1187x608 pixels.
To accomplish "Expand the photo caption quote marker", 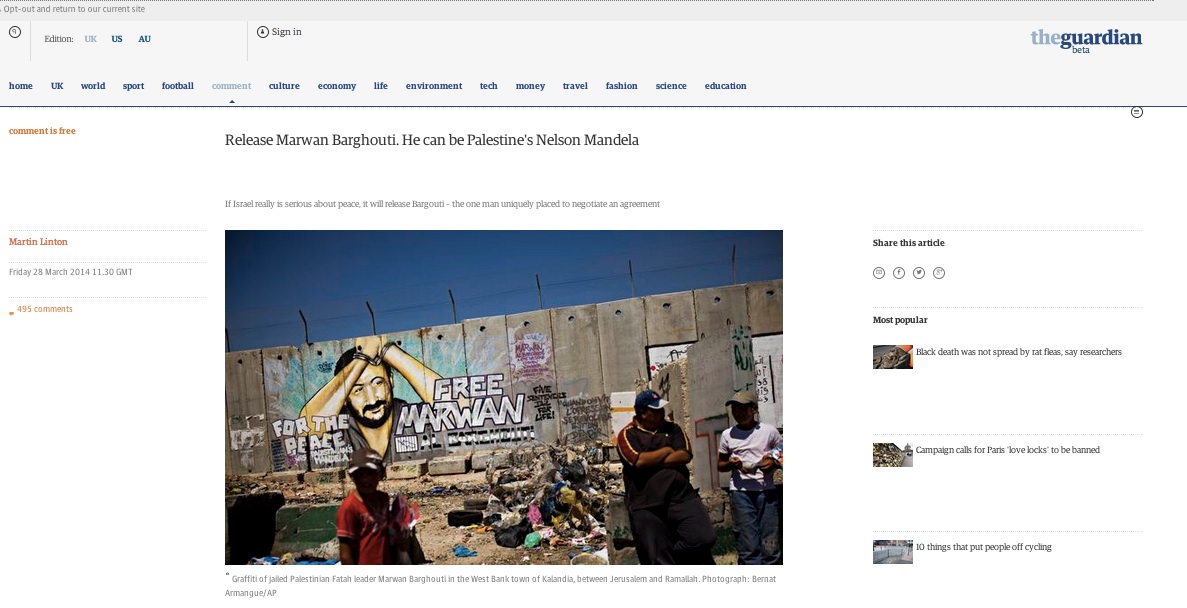I will click(x=227, y=576).
